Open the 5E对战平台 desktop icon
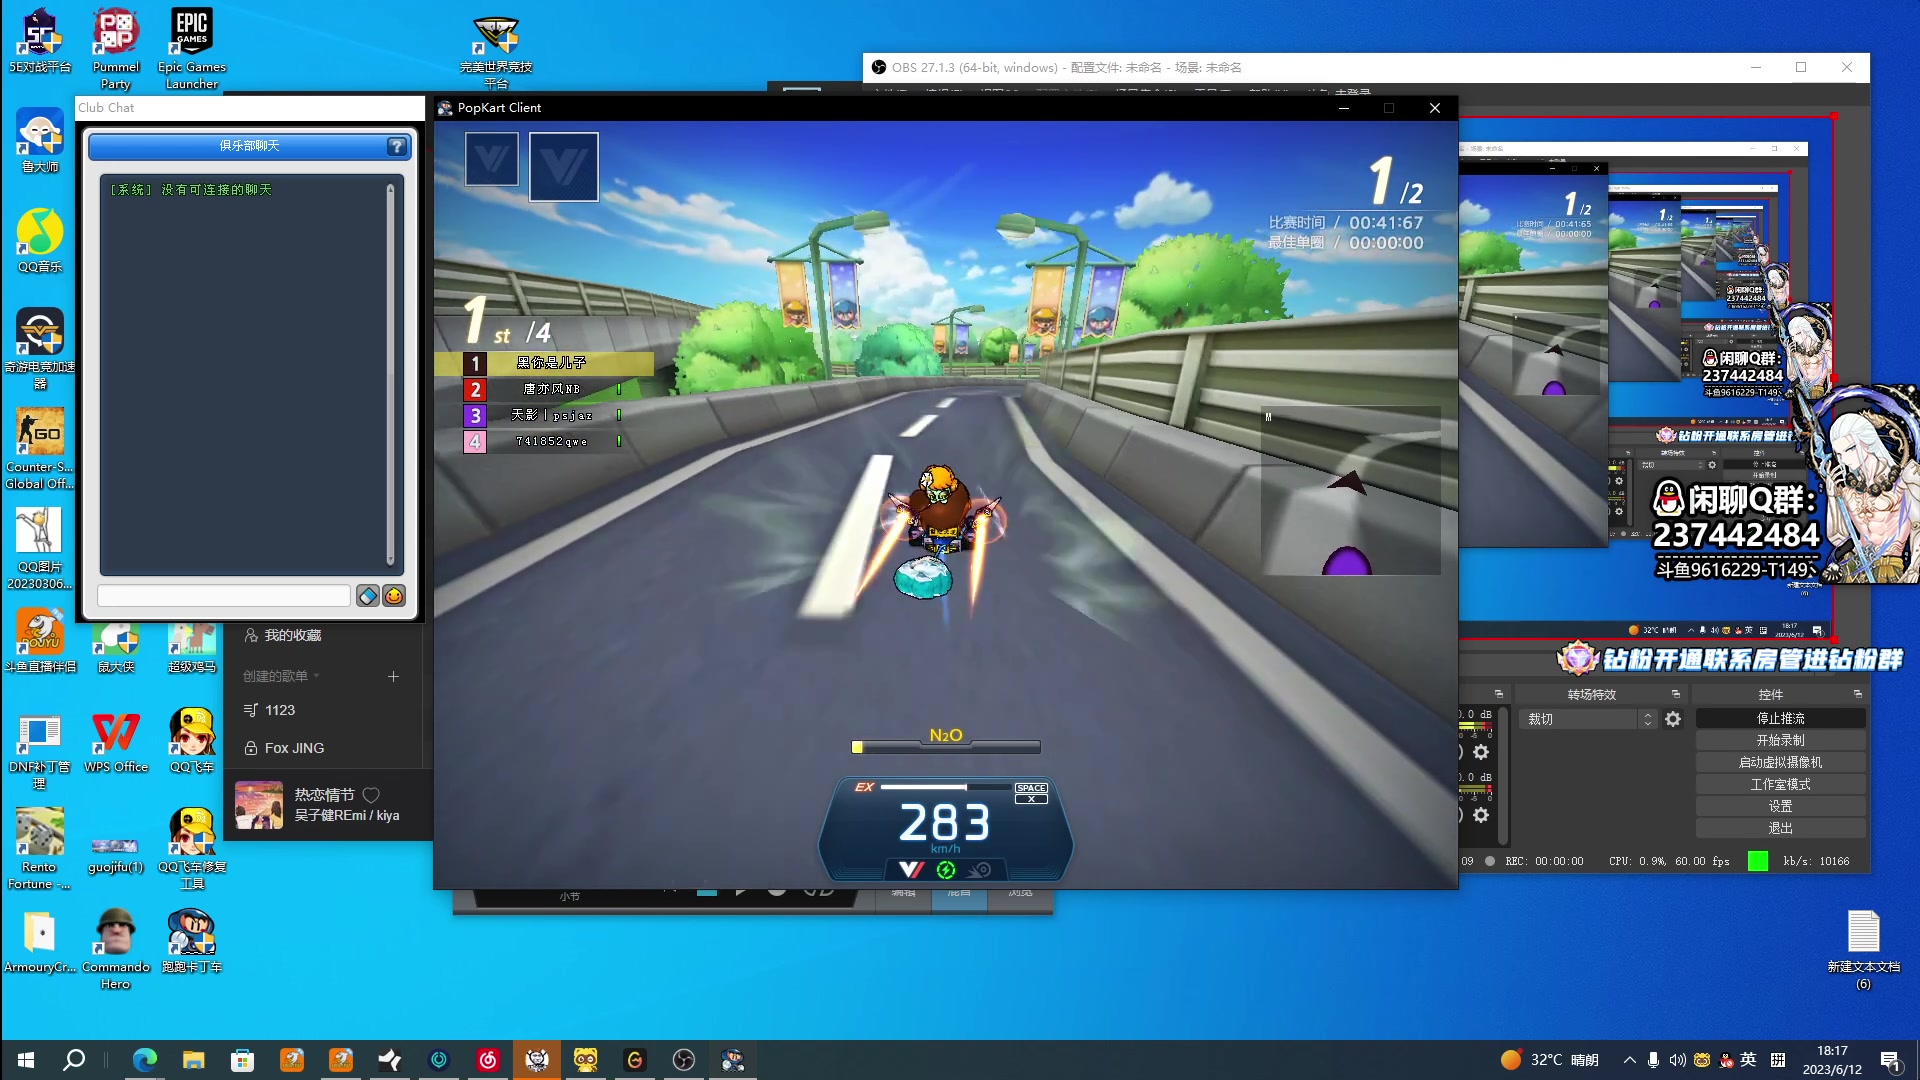Screen dimensions: 1920x1080 [40, 41]
